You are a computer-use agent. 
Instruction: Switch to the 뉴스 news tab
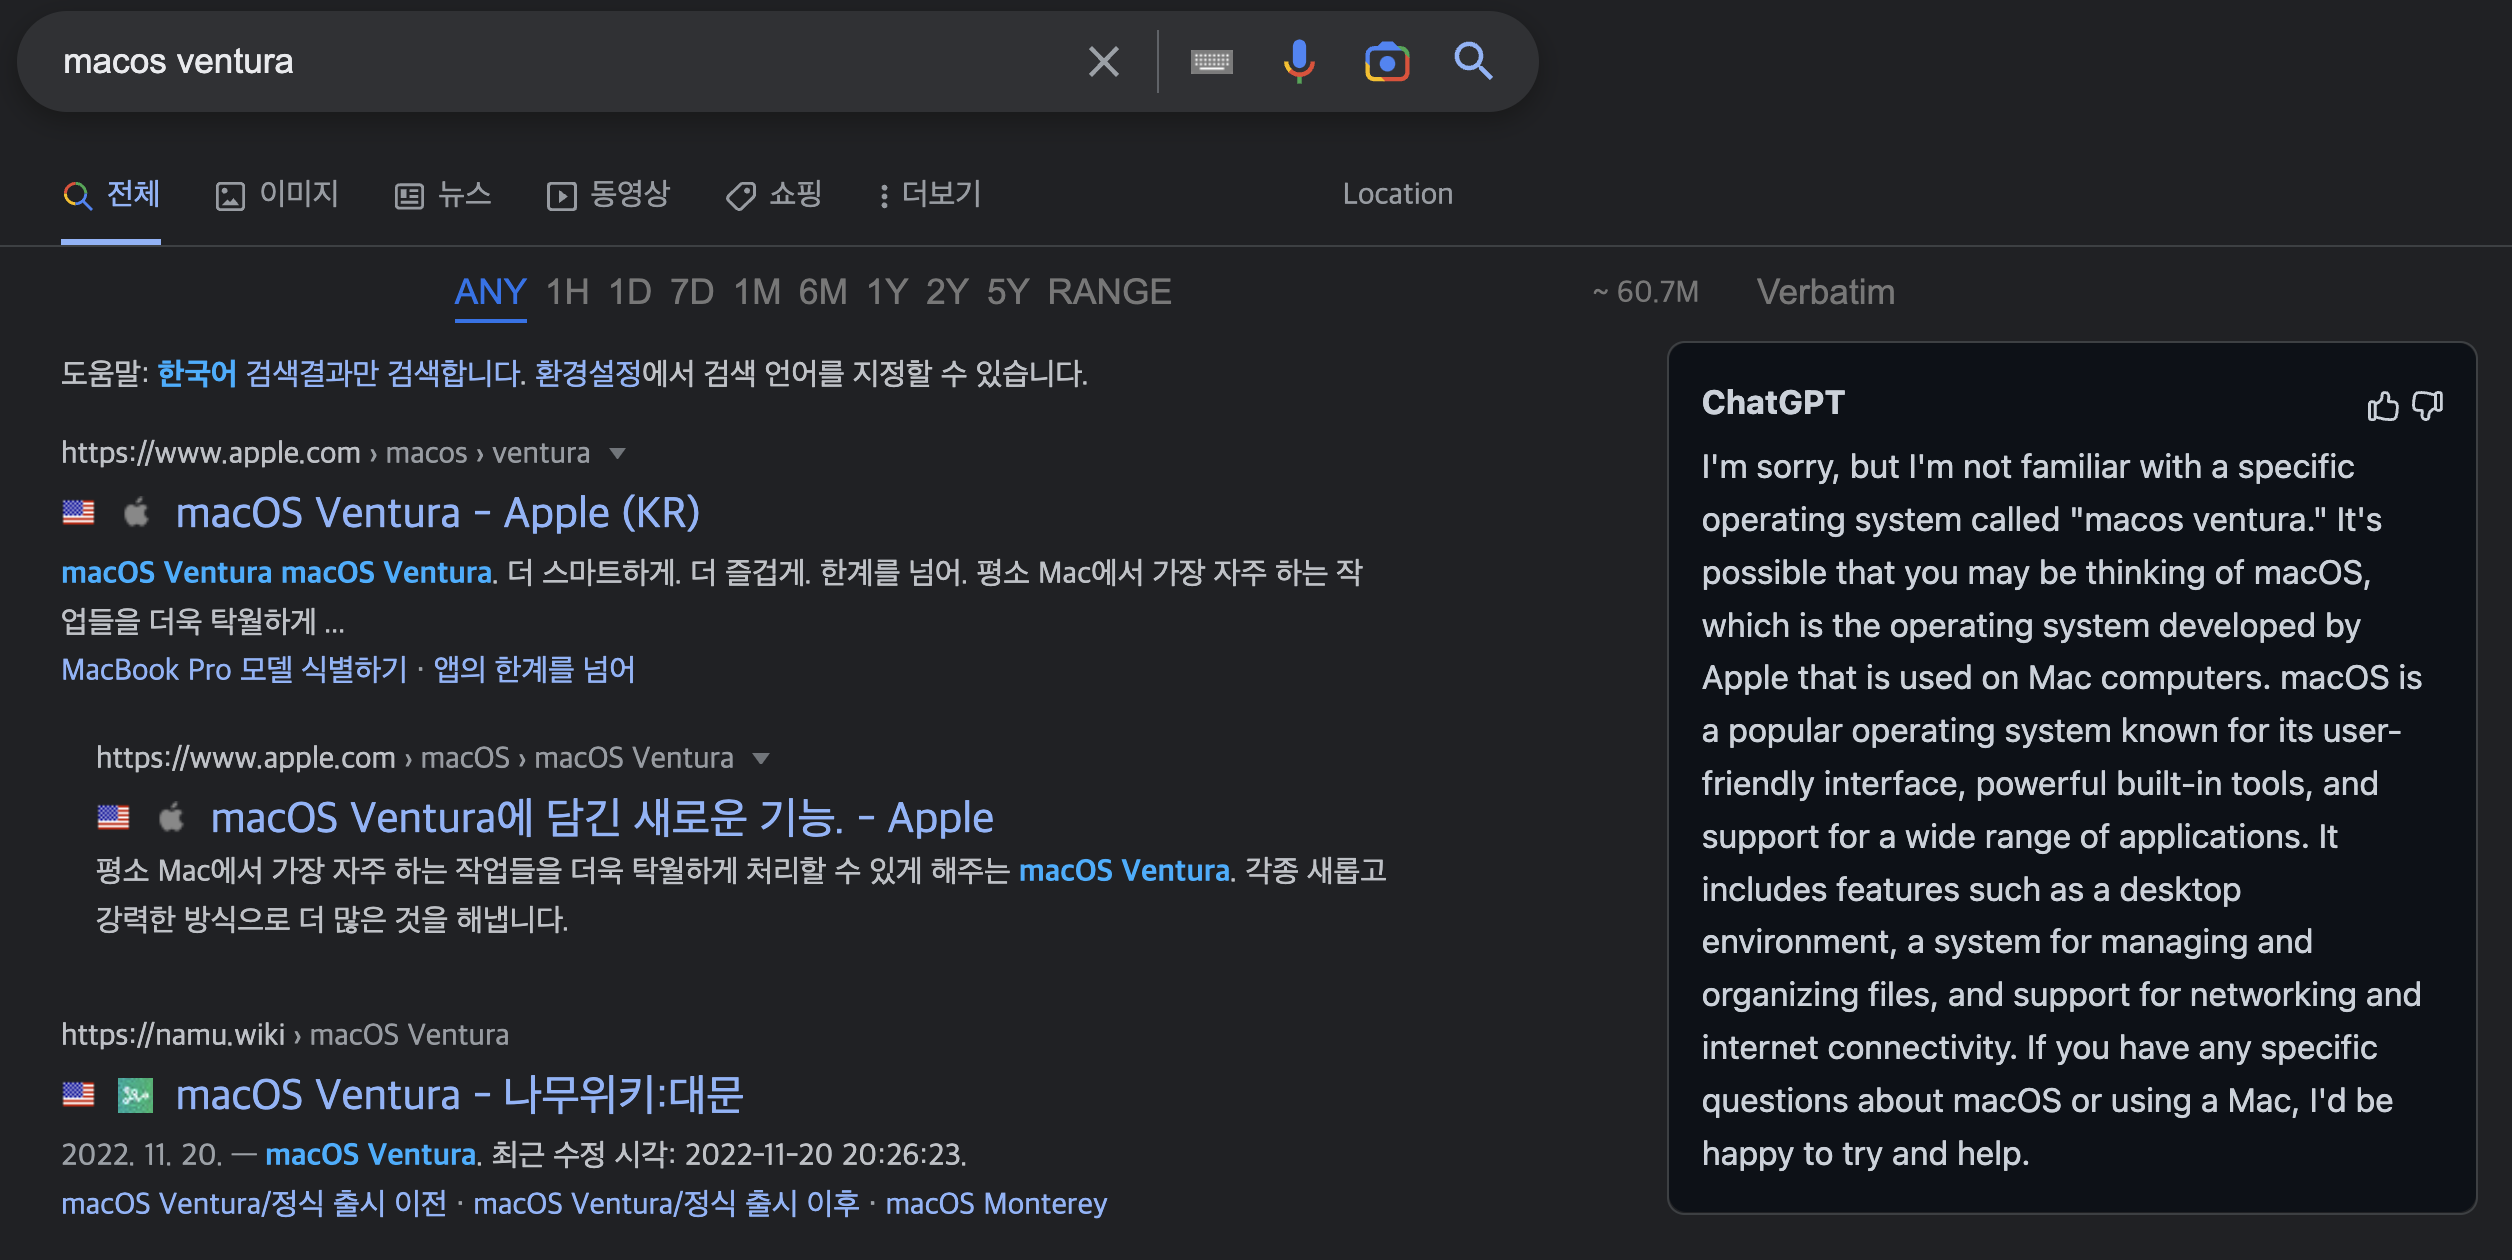pyautogui.click(x=443, y=194)
